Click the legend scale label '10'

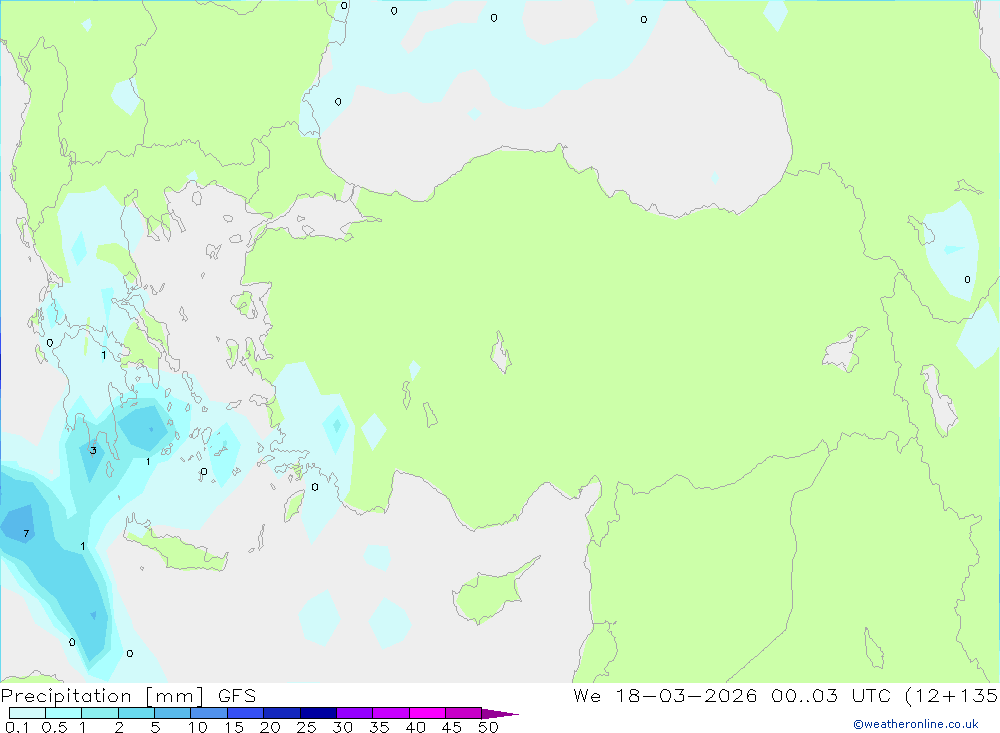coord(198,727)
